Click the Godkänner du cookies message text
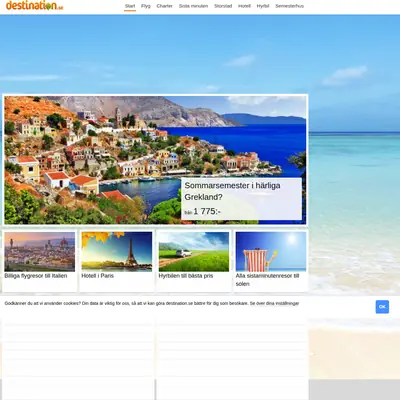The height and width of the screenshot is (400, 400). pyautogui.click(x=126, y=303)
